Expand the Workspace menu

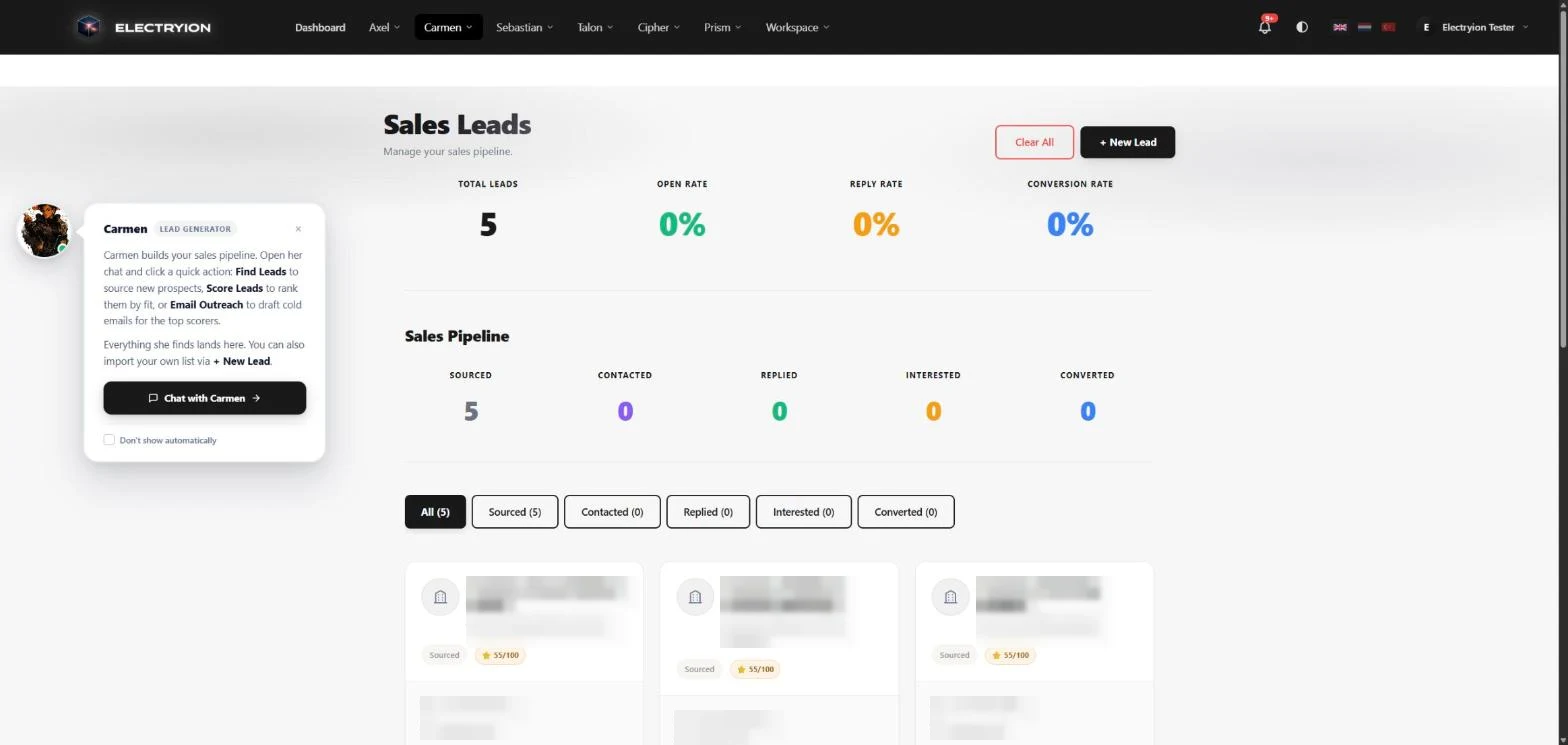click(797, 27)
